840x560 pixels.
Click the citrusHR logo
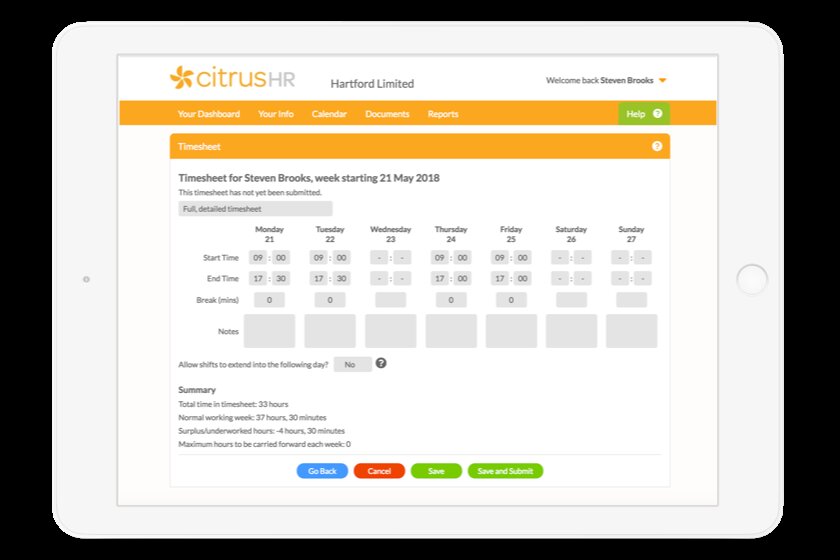point(232,79)
